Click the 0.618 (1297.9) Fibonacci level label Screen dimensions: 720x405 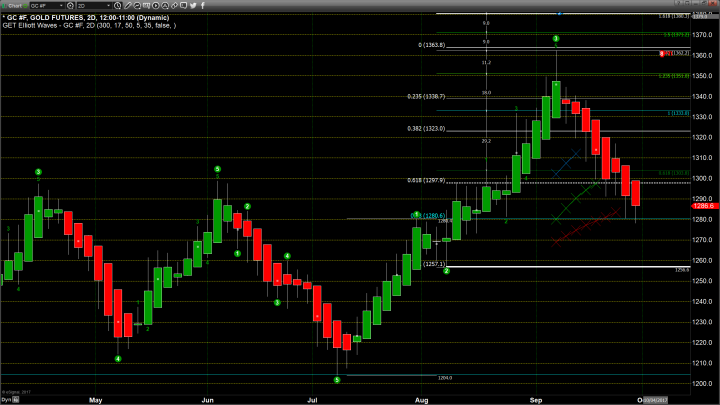426,180
